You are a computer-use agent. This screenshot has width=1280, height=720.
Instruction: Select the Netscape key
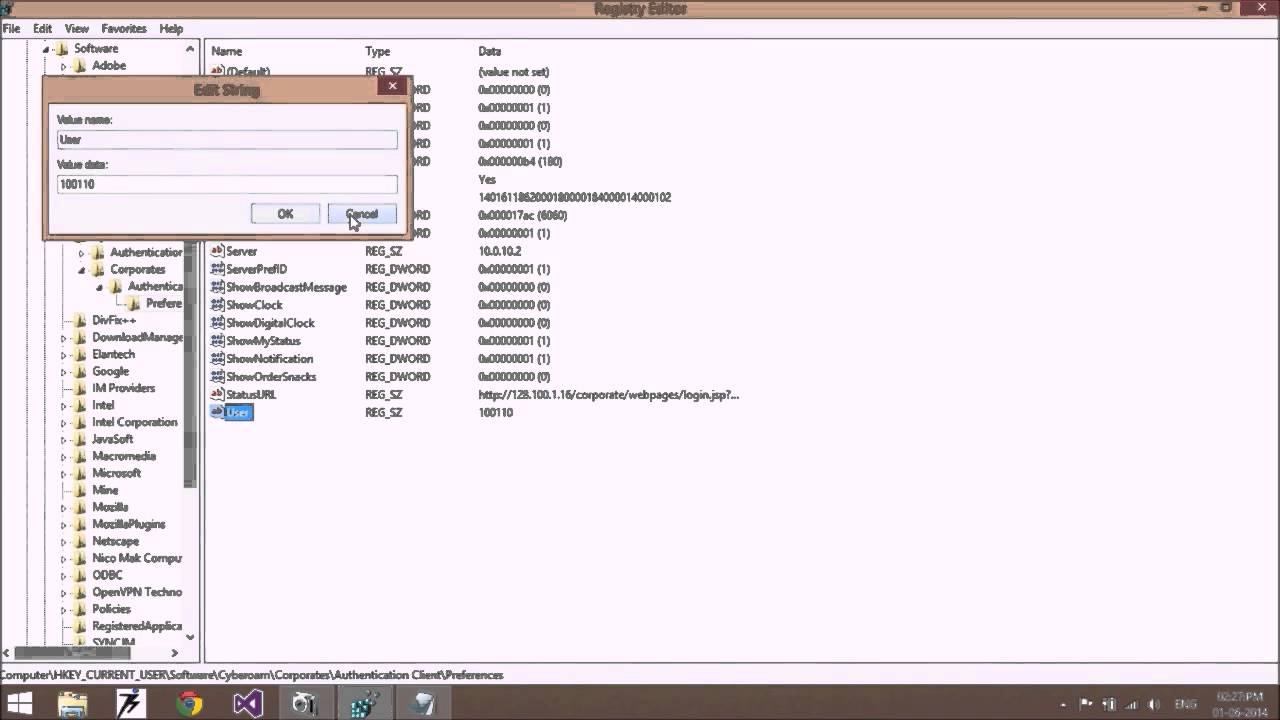pos(115,541)
